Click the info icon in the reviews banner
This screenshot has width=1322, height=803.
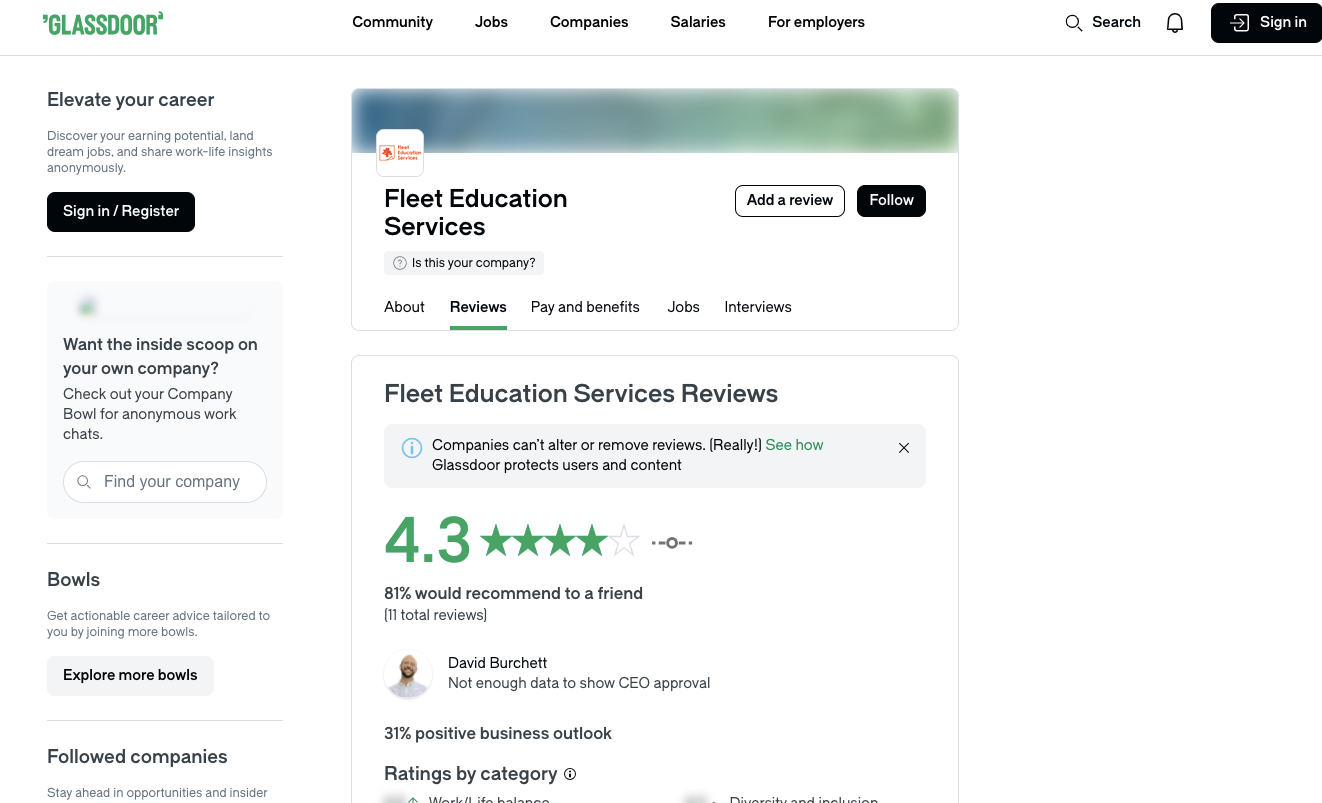(412, 448)
